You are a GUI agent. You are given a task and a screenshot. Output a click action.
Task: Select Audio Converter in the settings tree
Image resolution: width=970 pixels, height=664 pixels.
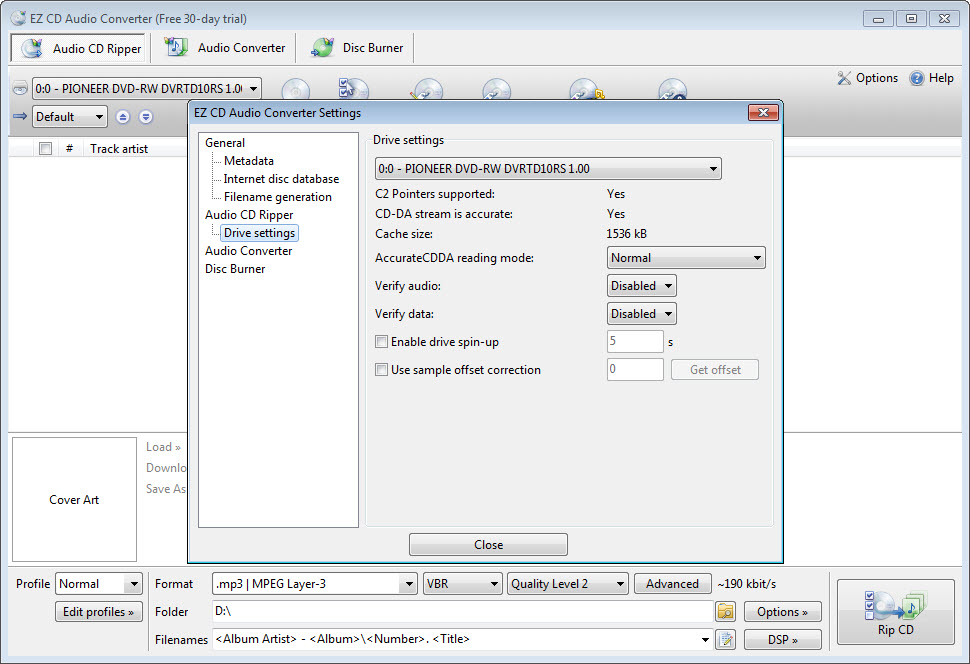point(249,251)
